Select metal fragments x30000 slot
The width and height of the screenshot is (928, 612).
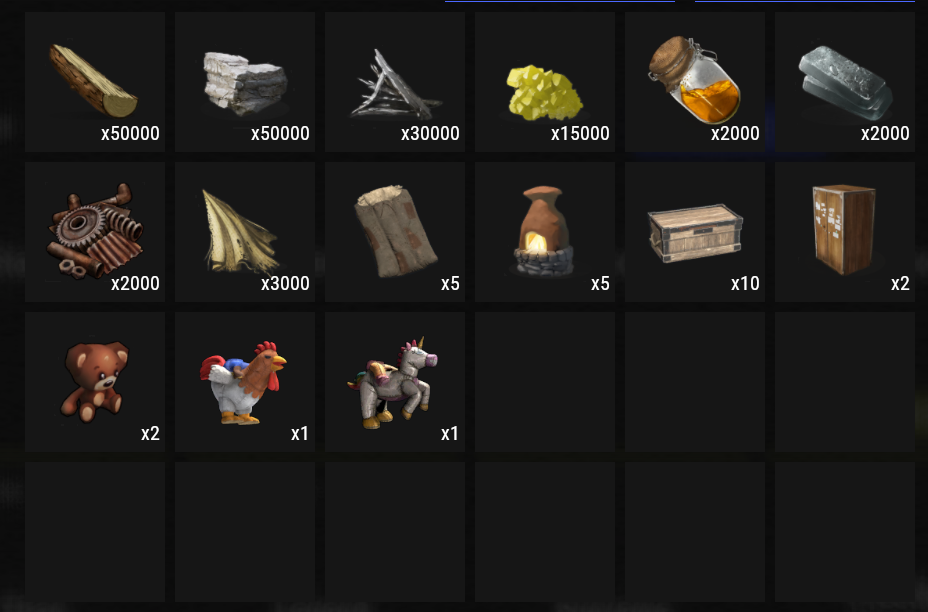[395, 82]
